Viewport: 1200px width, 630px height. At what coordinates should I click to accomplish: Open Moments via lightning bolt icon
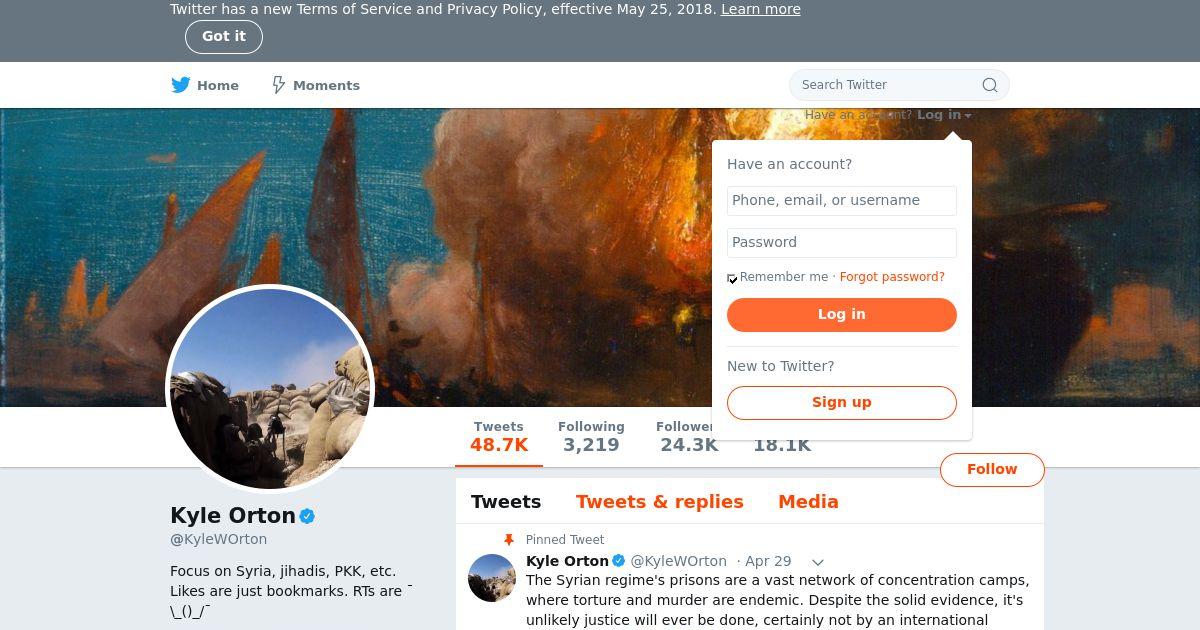pos(279,85)
